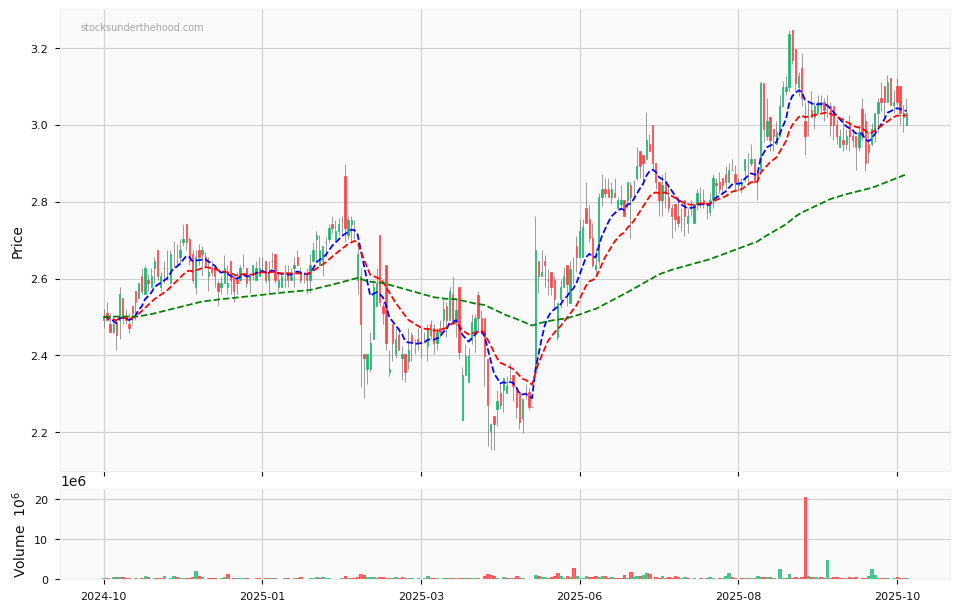Viewport: 960px width, 611px height.
Task: Click the Price y-axis label
Action: [x=17, y=241]
